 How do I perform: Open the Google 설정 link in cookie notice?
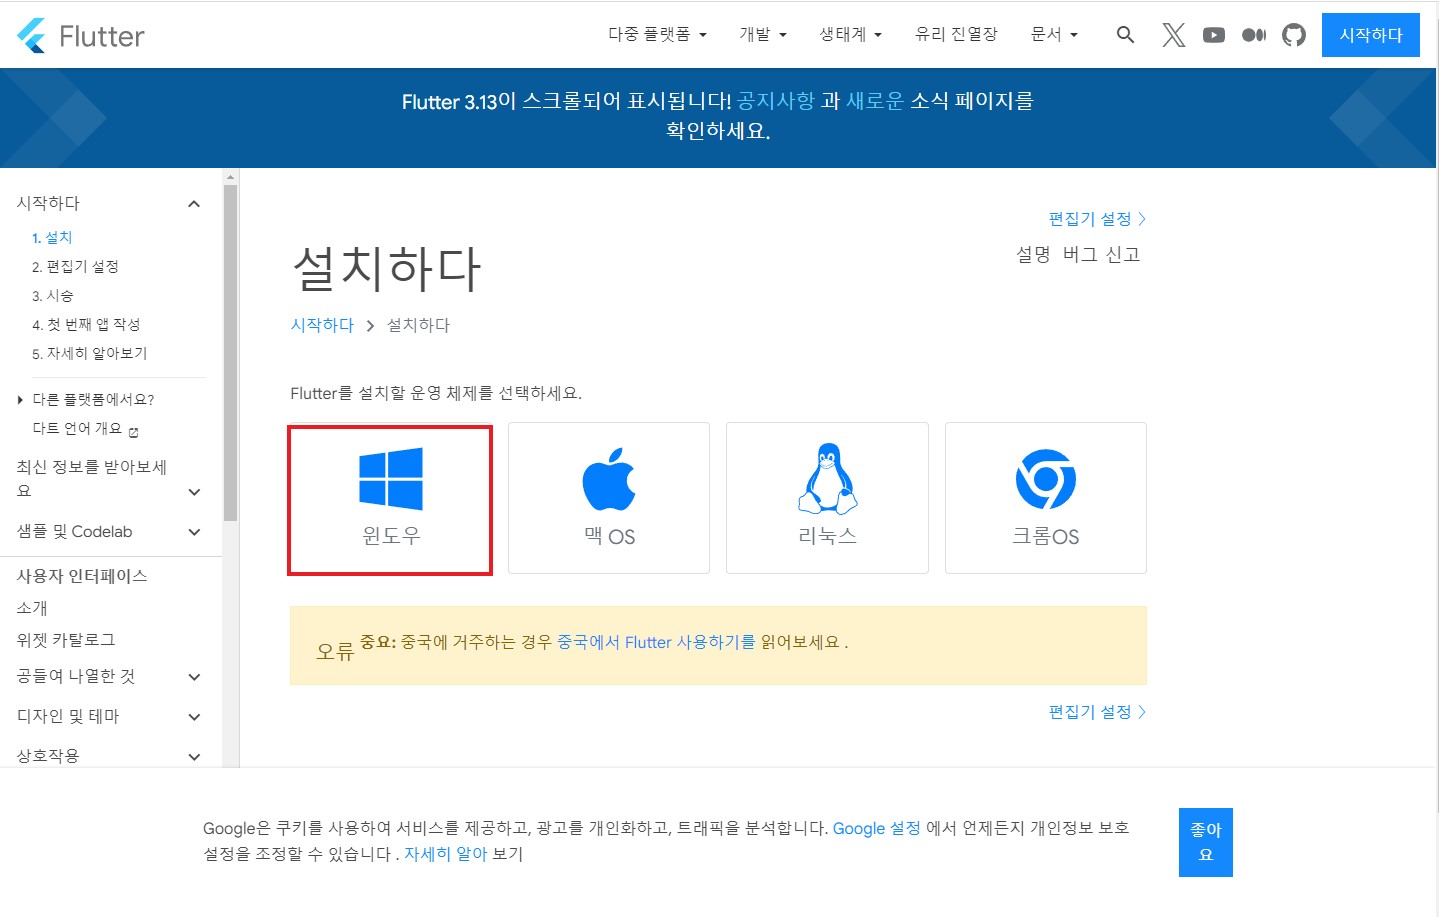click(x=876, y=828)
